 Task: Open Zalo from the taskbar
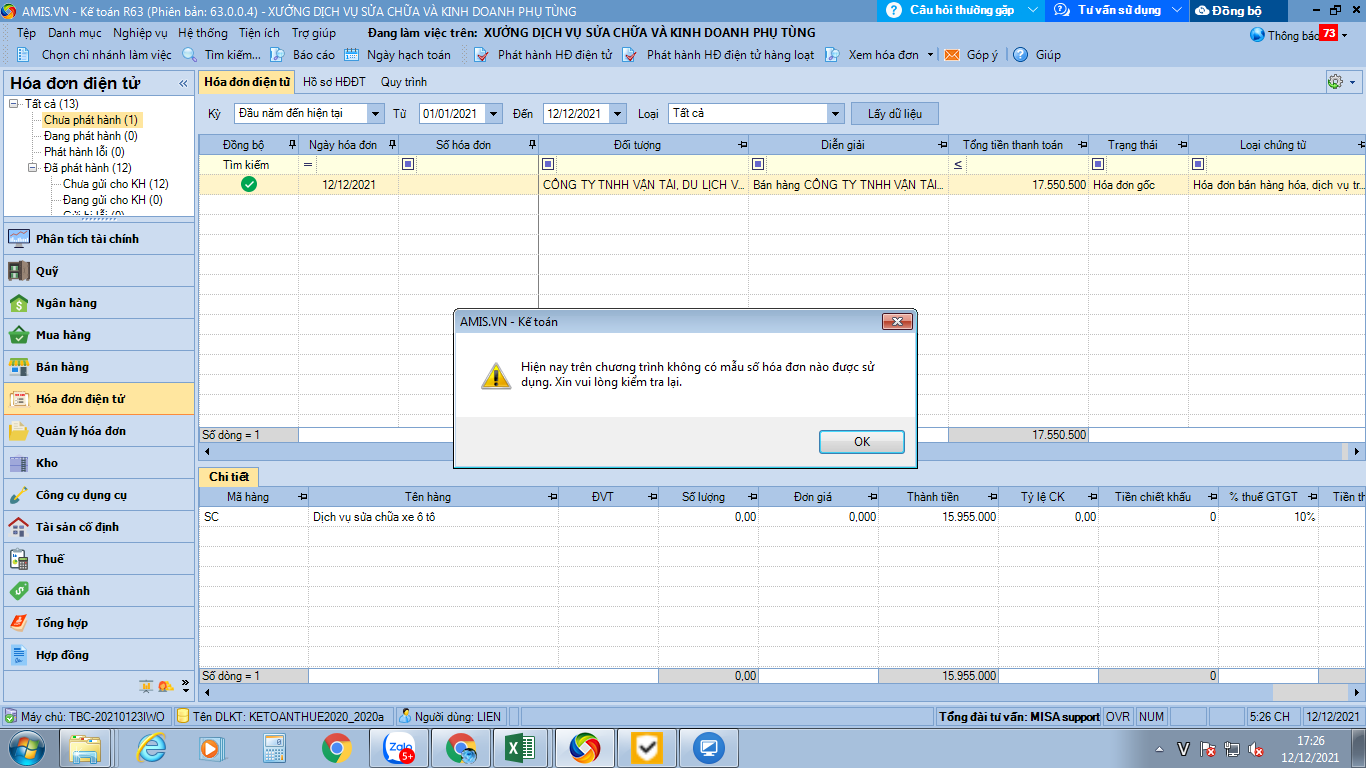398,747
